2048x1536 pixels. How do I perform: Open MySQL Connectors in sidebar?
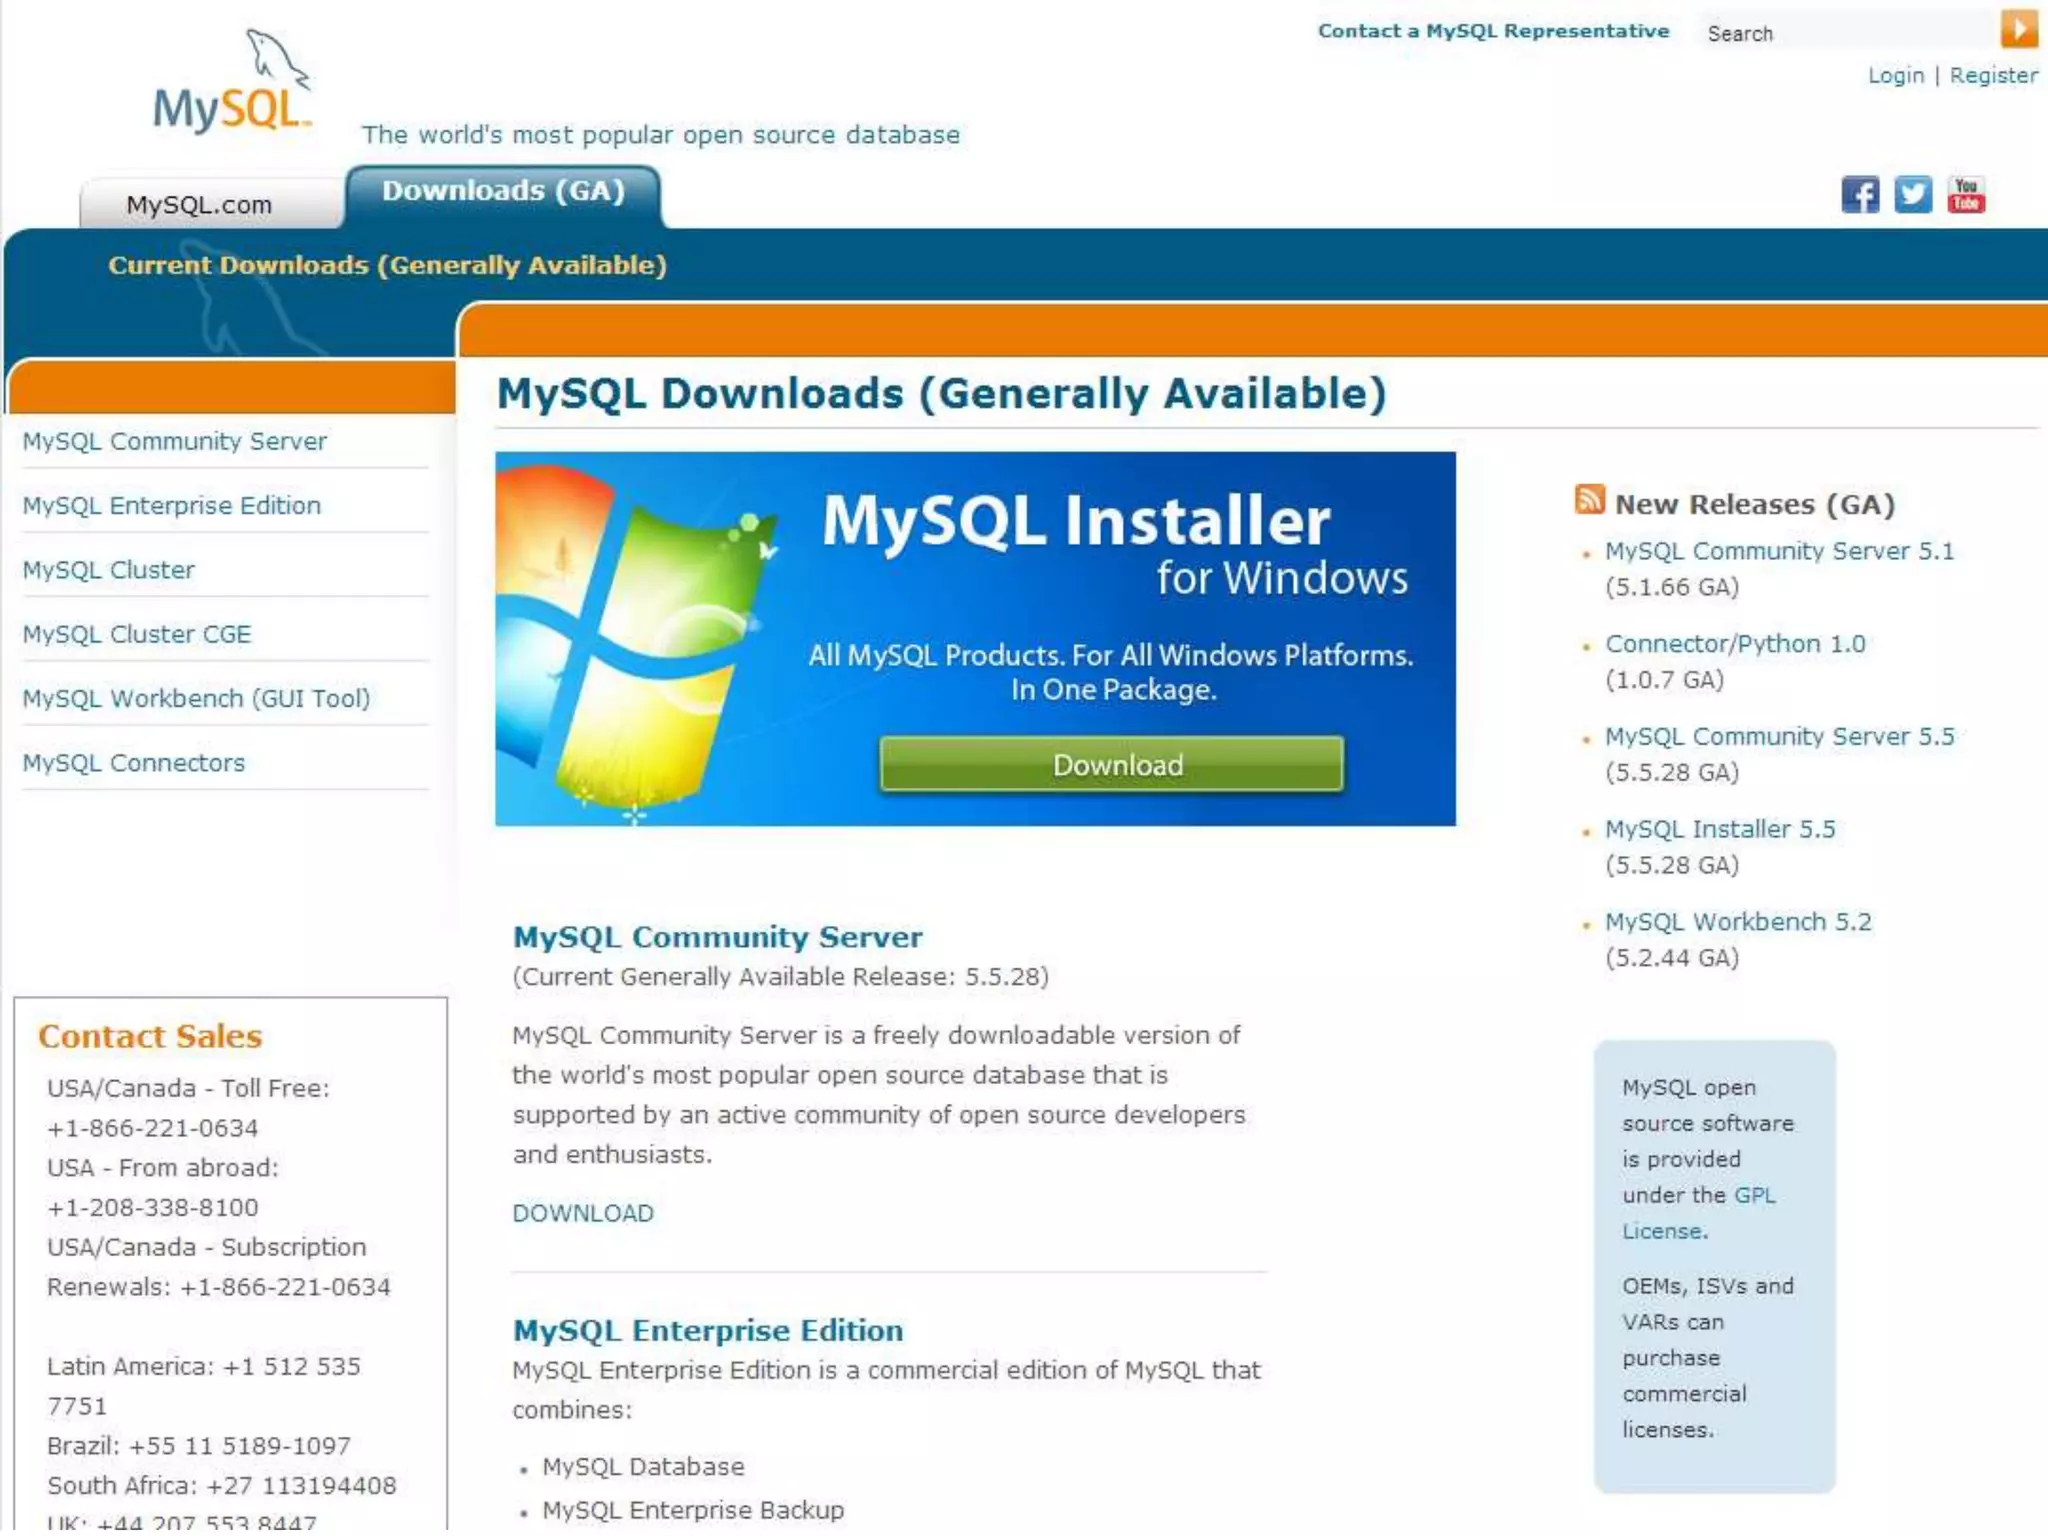click(133, 763)
